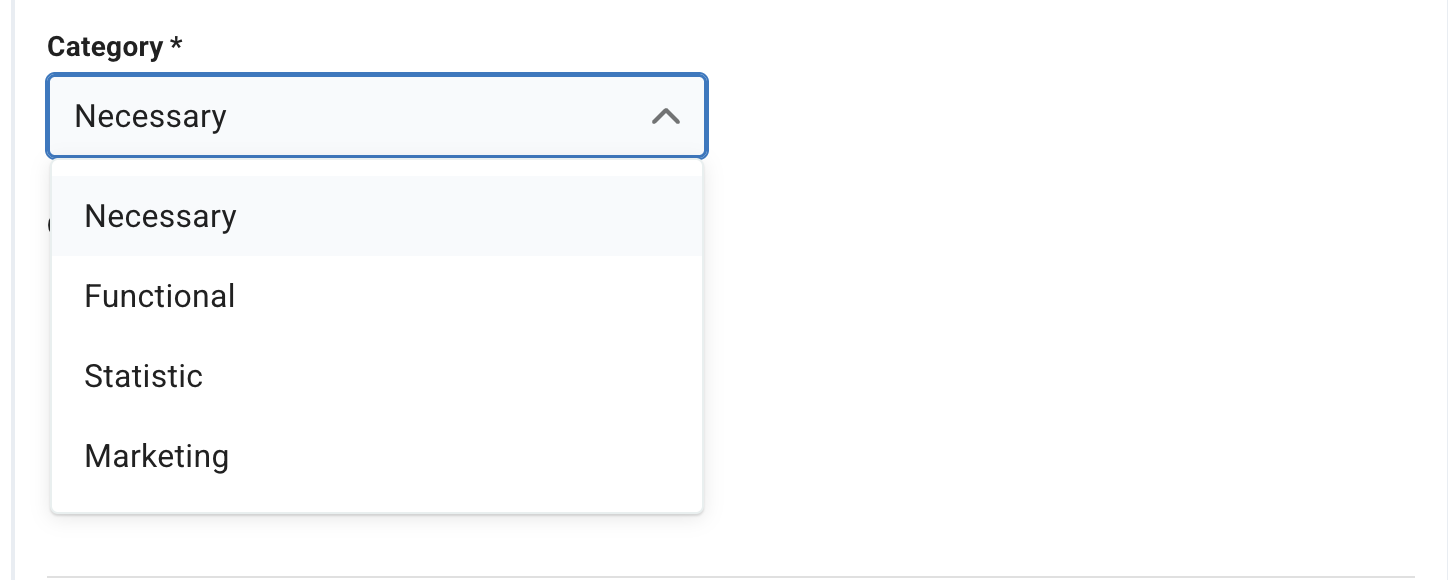Select the Functional option

pos(160,296)
